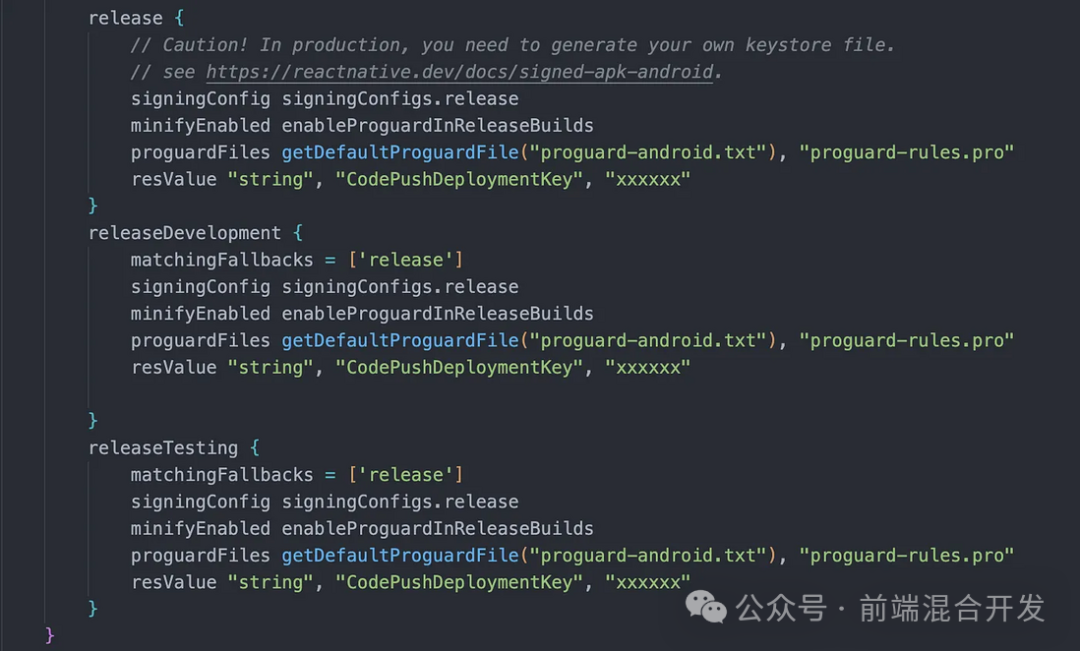Select getDefaultProguardFile in the release block
Image resolution: width=1080 pixels, height=651 pixels.
(400, 152)
